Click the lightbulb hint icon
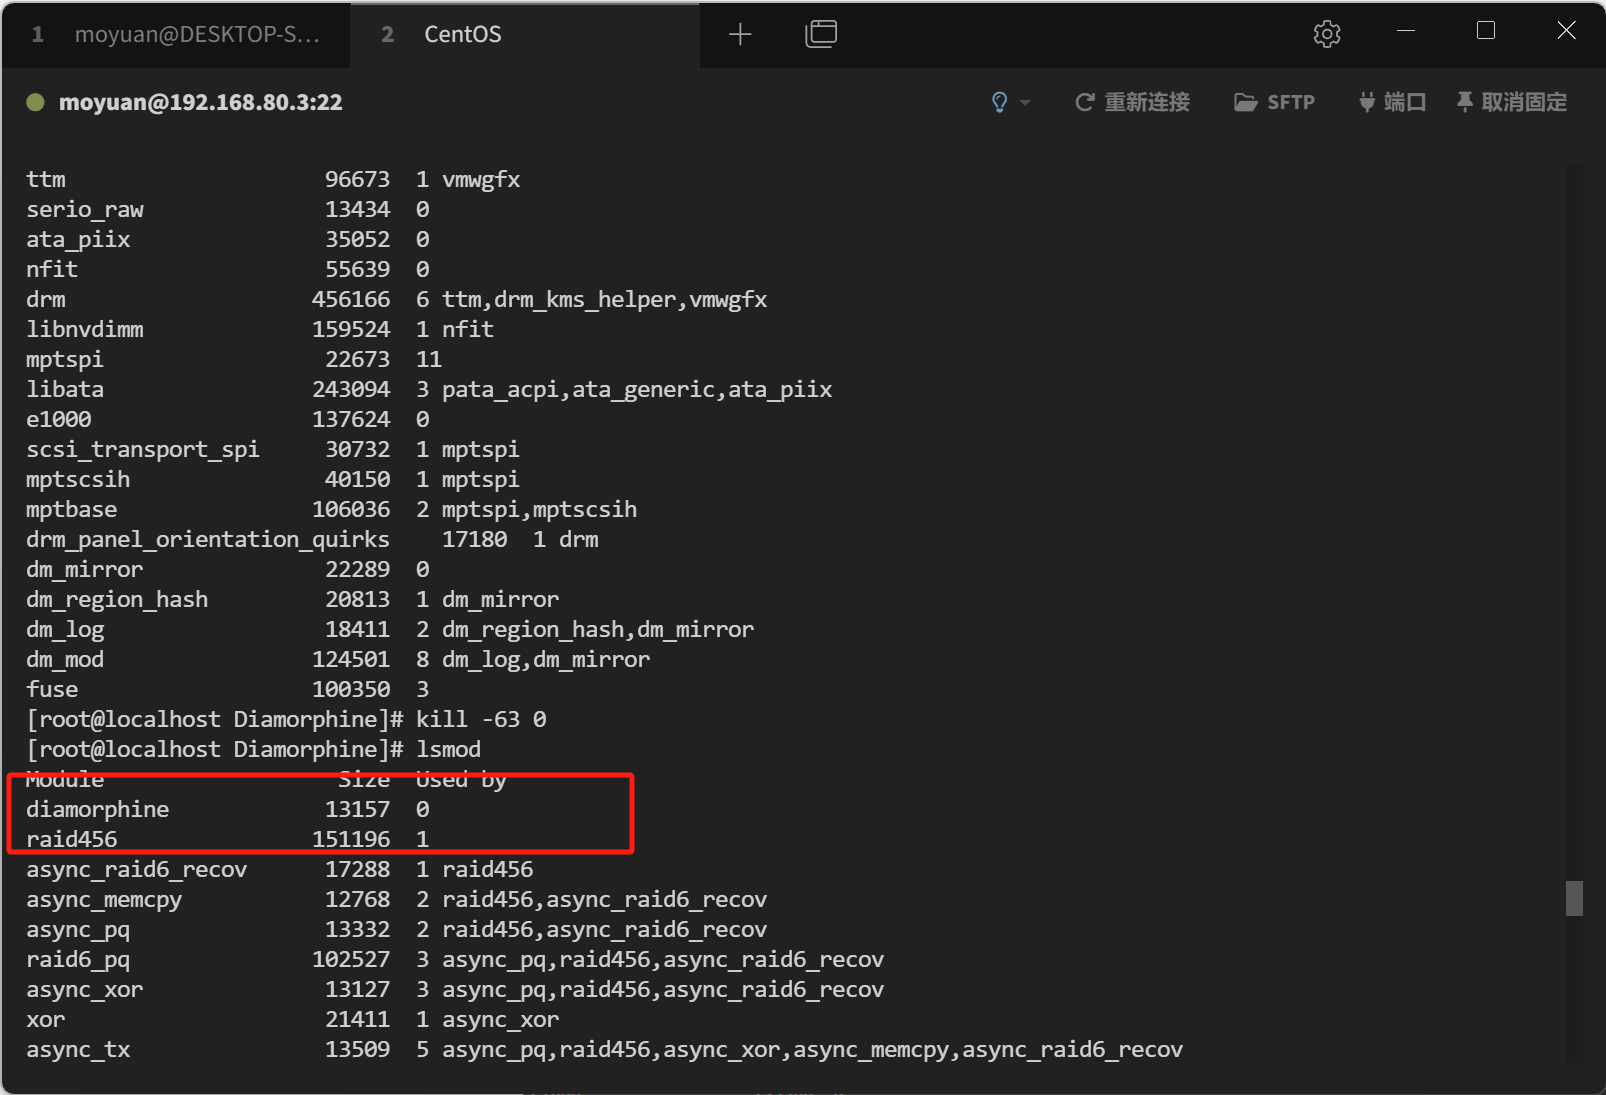 click(x=999, y=102)
